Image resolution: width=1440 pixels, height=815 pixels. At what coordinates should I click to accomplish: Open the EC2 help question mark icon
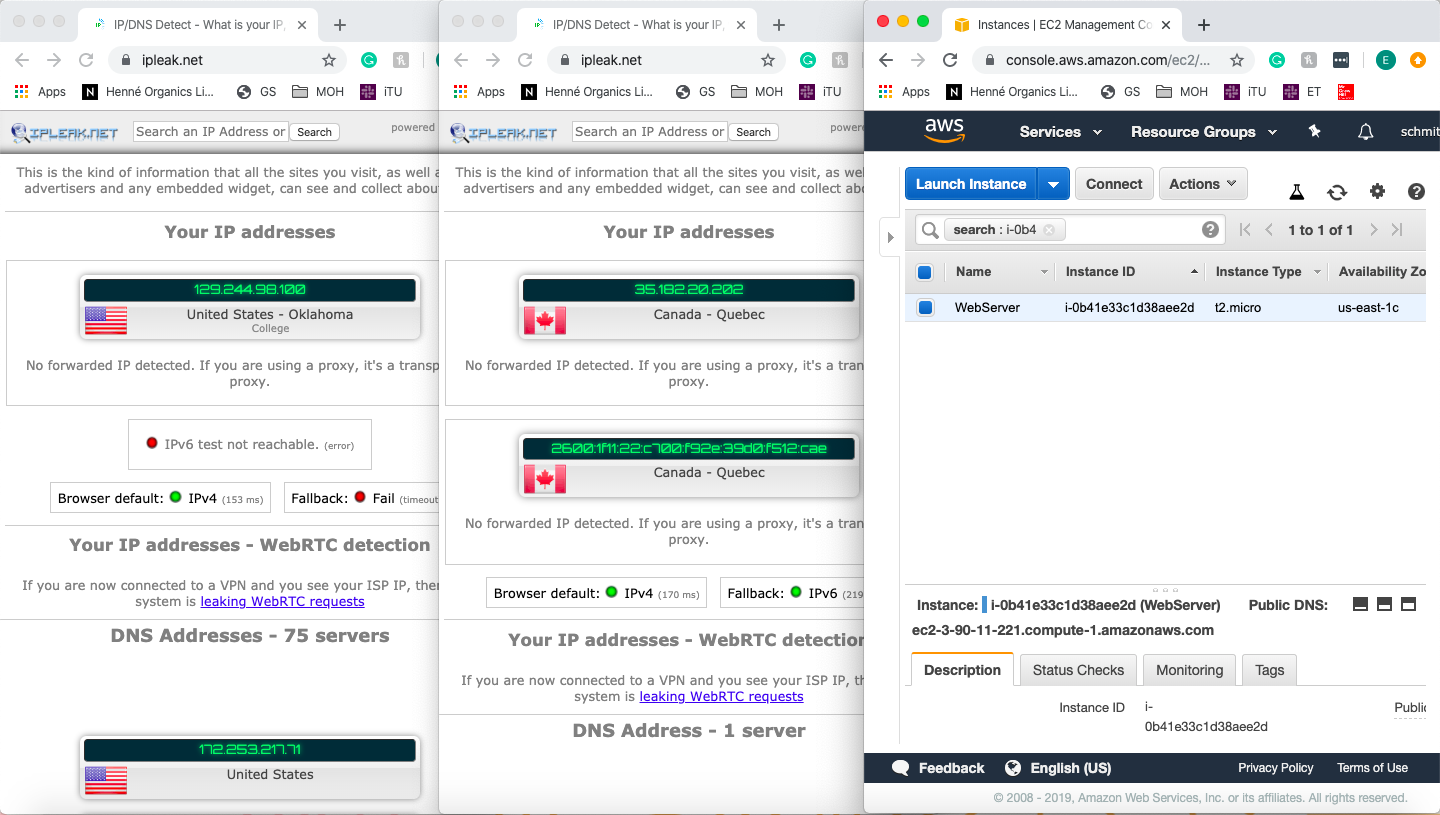point(1416,192)
